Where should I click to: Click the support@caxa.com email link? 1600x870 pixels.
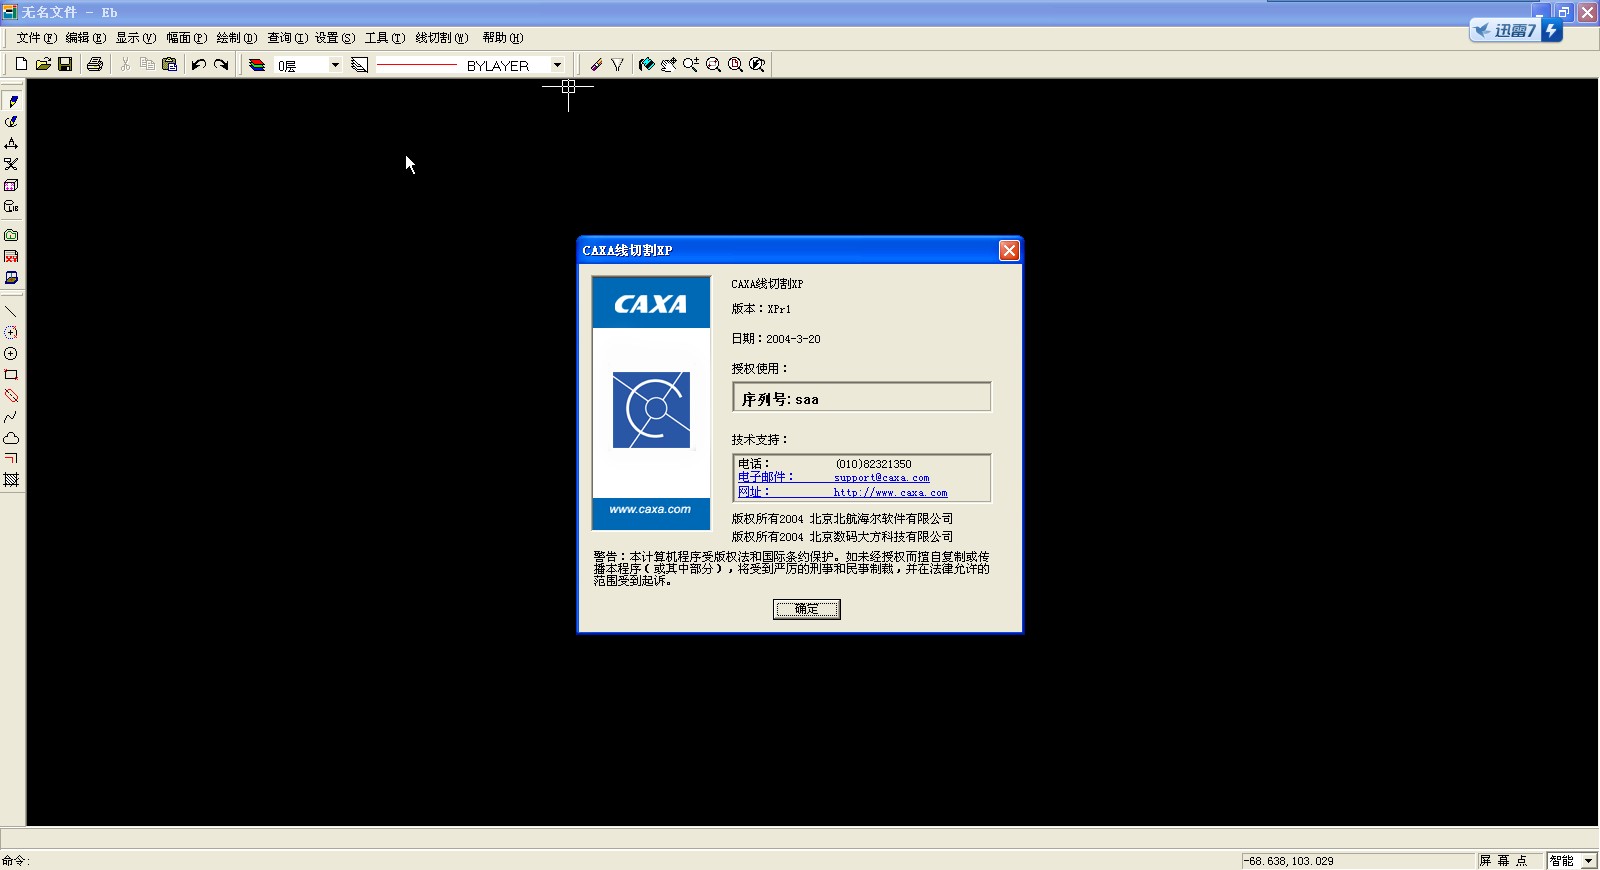click(881, 478)
